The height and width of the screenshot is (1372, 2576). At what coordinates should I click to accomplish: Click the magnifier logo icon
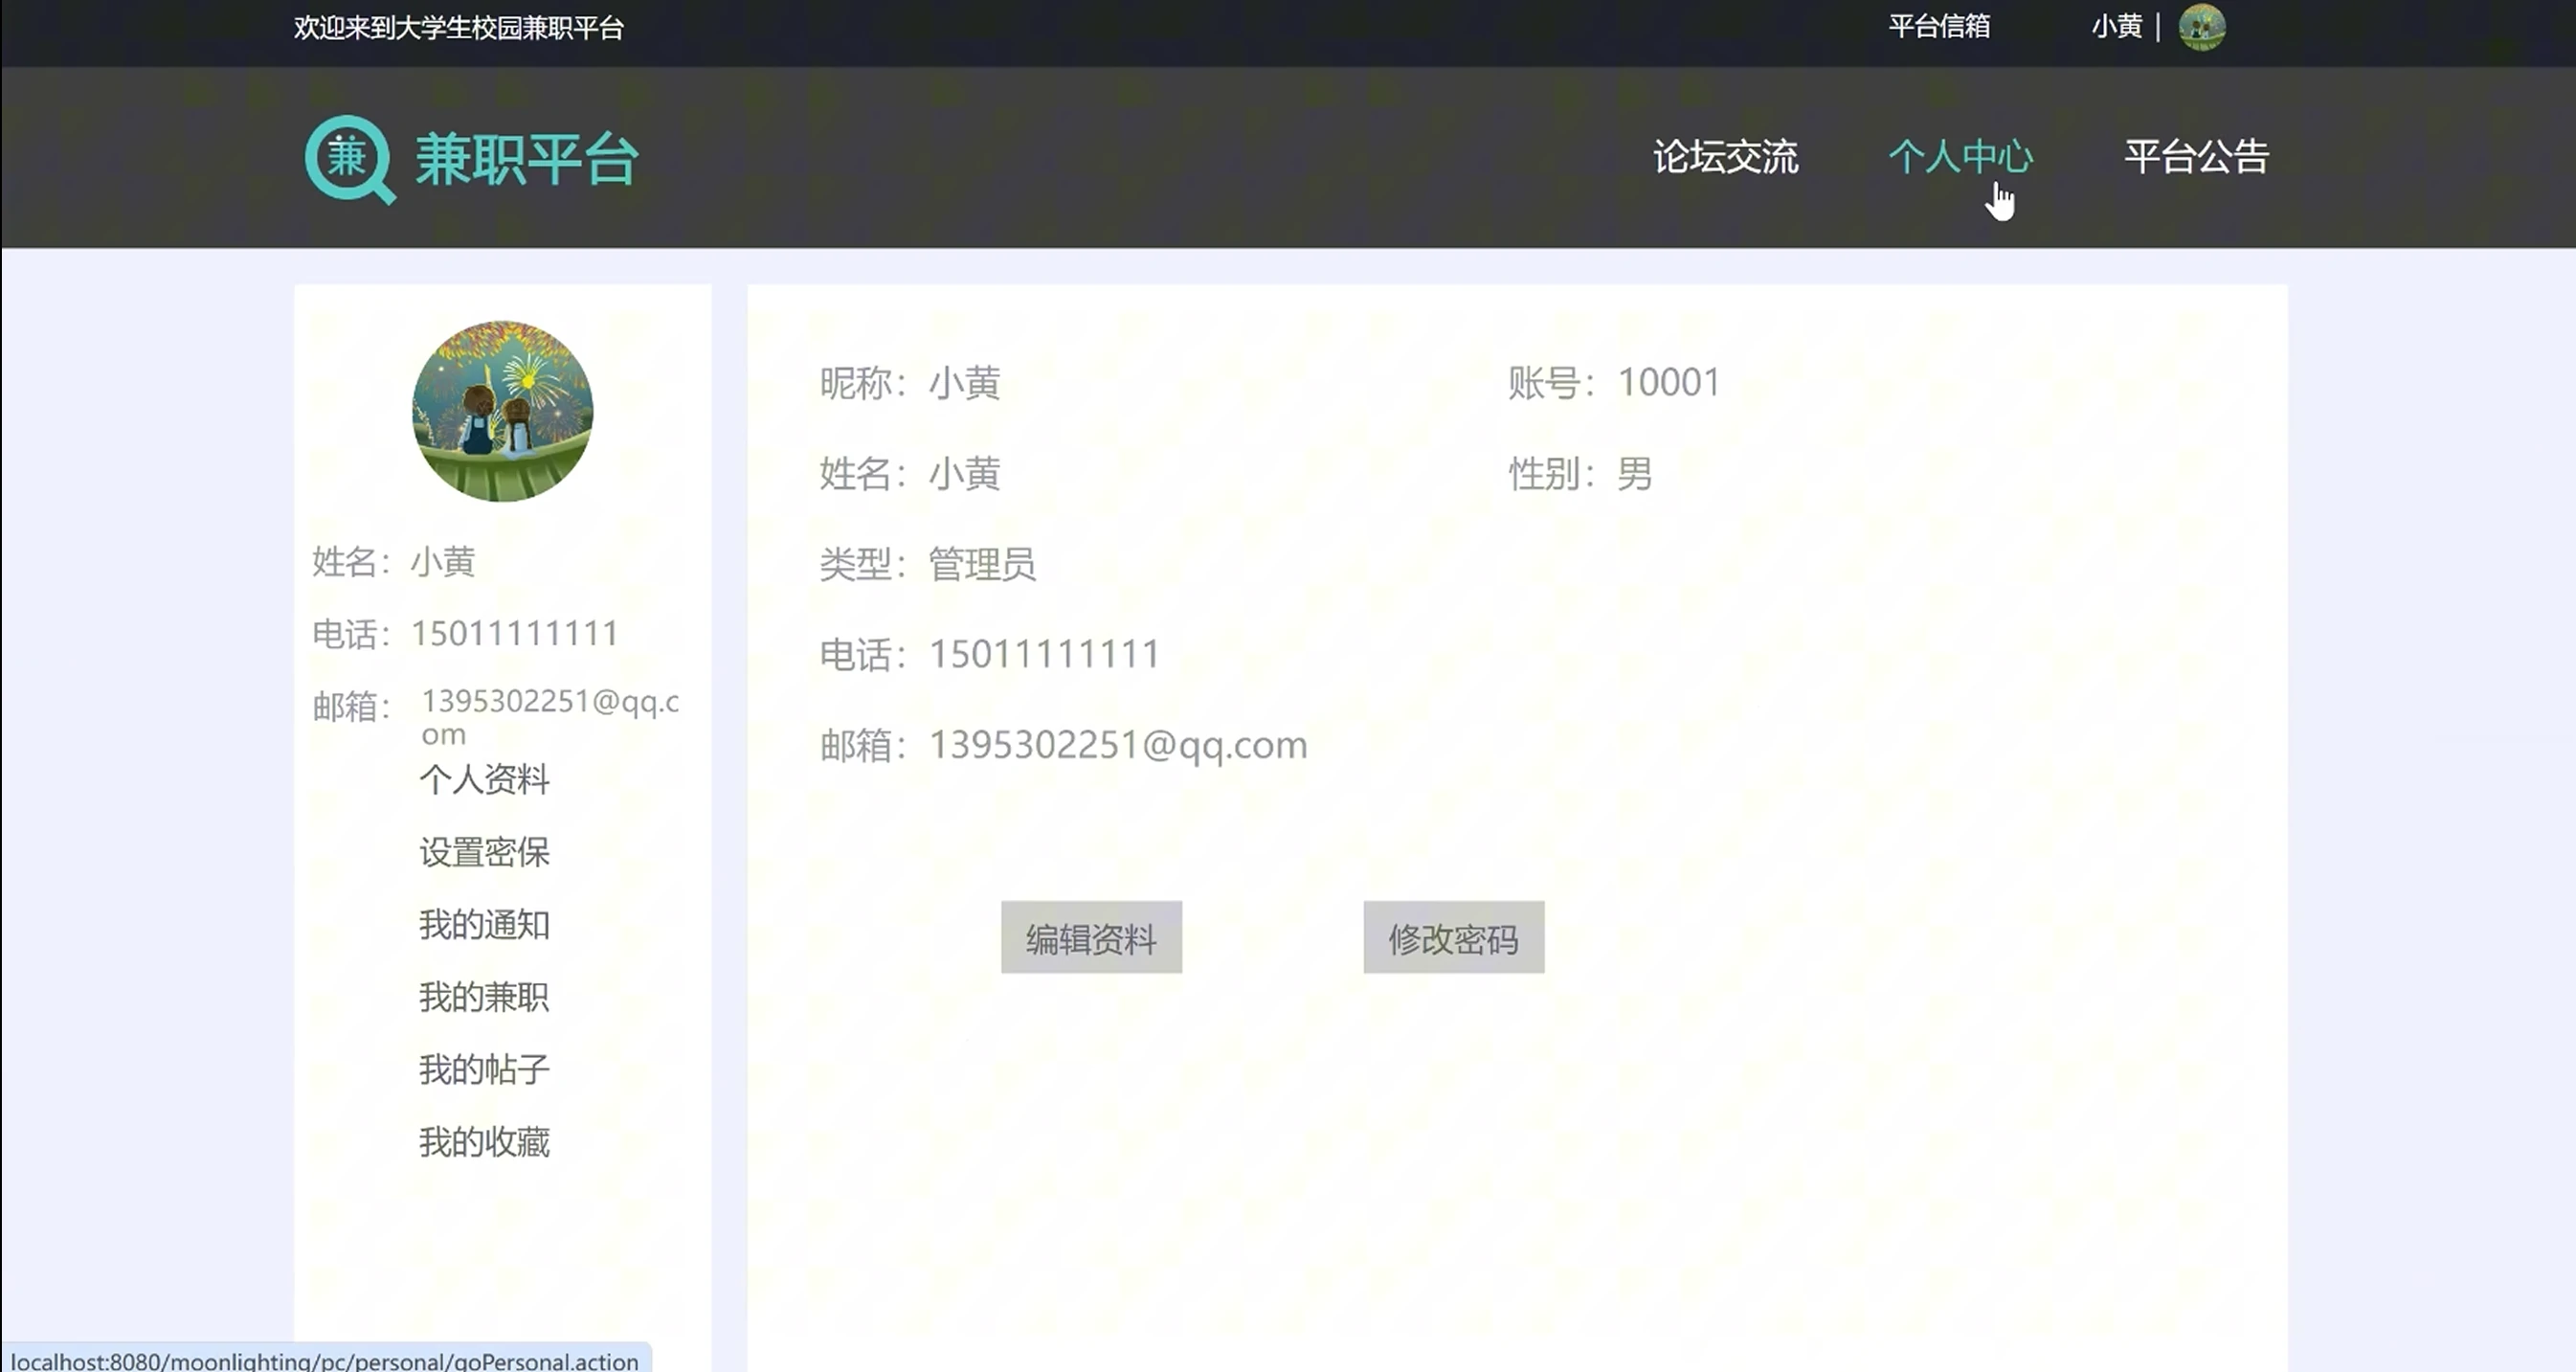point(349,159)
